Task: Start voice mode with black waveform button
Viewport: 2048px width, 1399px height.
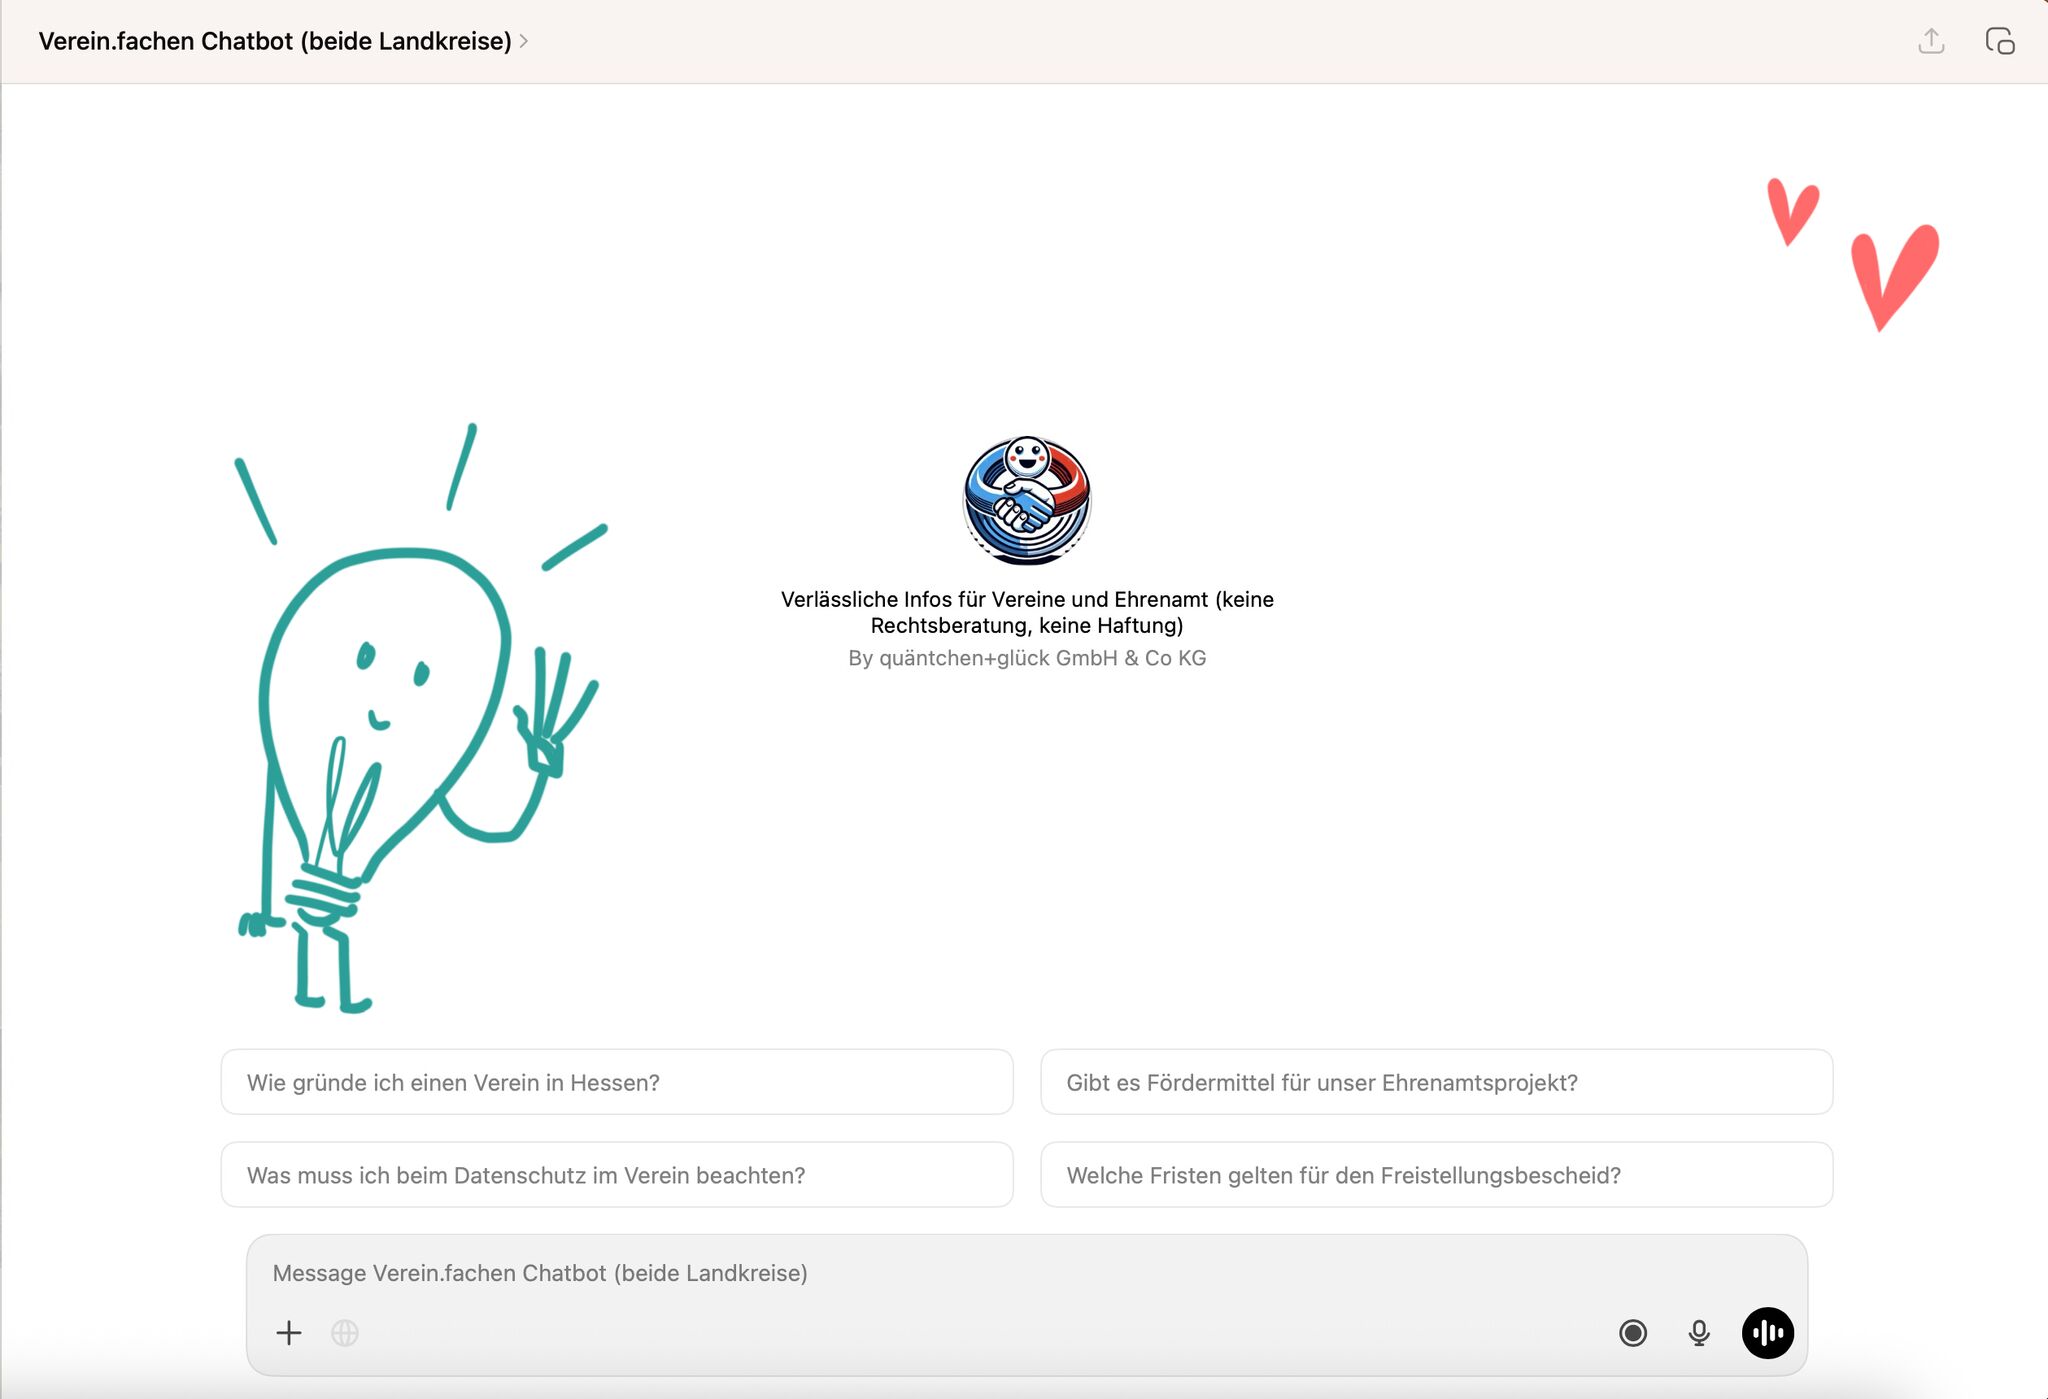Action: [1767, 1332]
